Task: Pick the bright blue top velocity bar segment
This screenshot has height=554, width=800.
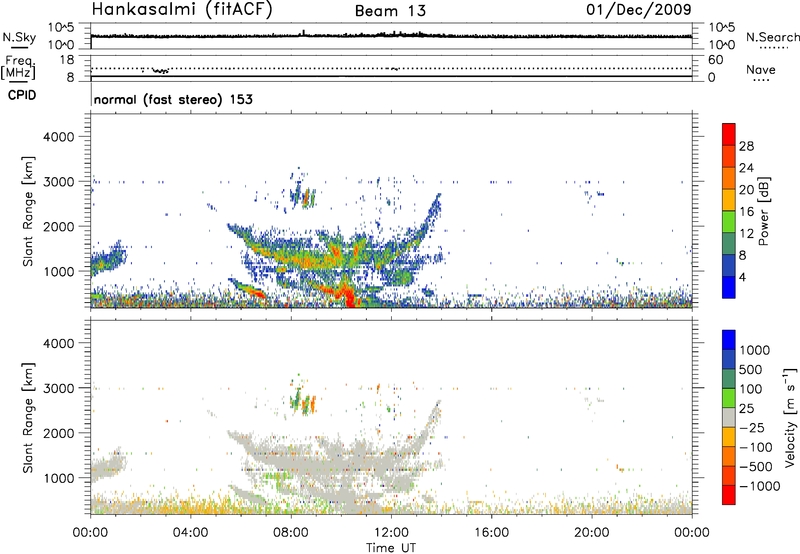Action: tap(729, 340)
